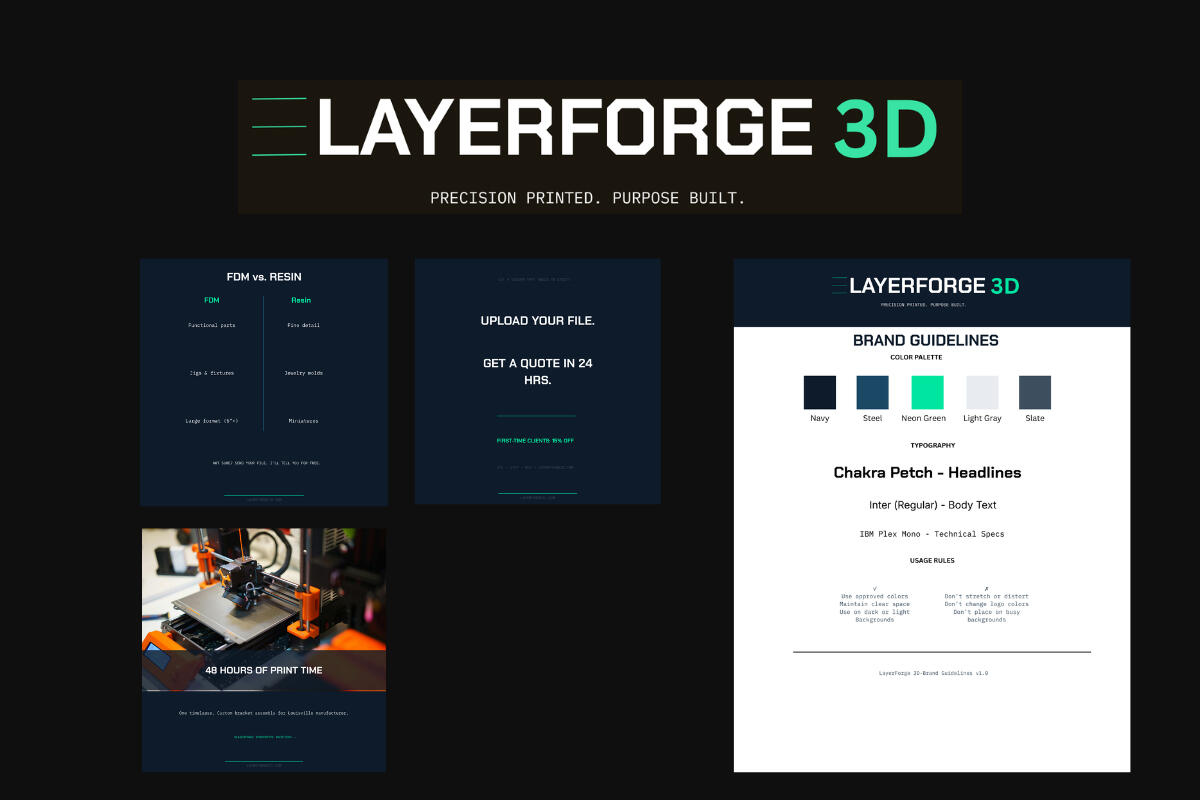Click the UPLOAD YOUR FILE. headline
This screenshot has height=800, width=1200.
[538, 321]
